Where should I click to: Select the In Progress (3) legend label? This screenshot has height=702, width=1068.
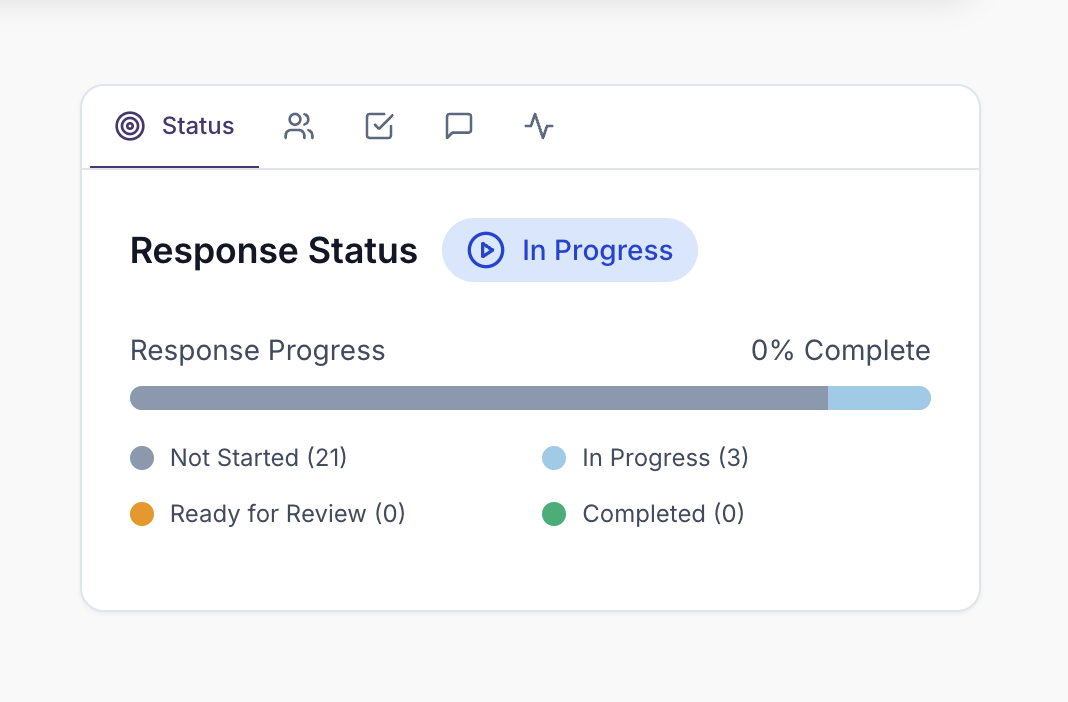click(665, 458)
